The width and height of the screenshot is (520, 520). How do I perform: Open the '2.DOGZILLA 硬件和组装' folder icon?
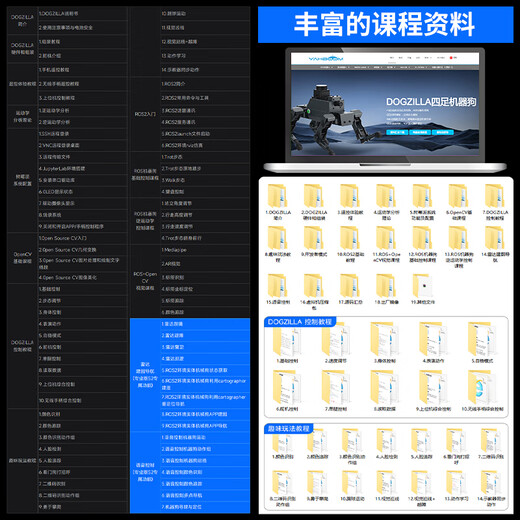point(314,196)
